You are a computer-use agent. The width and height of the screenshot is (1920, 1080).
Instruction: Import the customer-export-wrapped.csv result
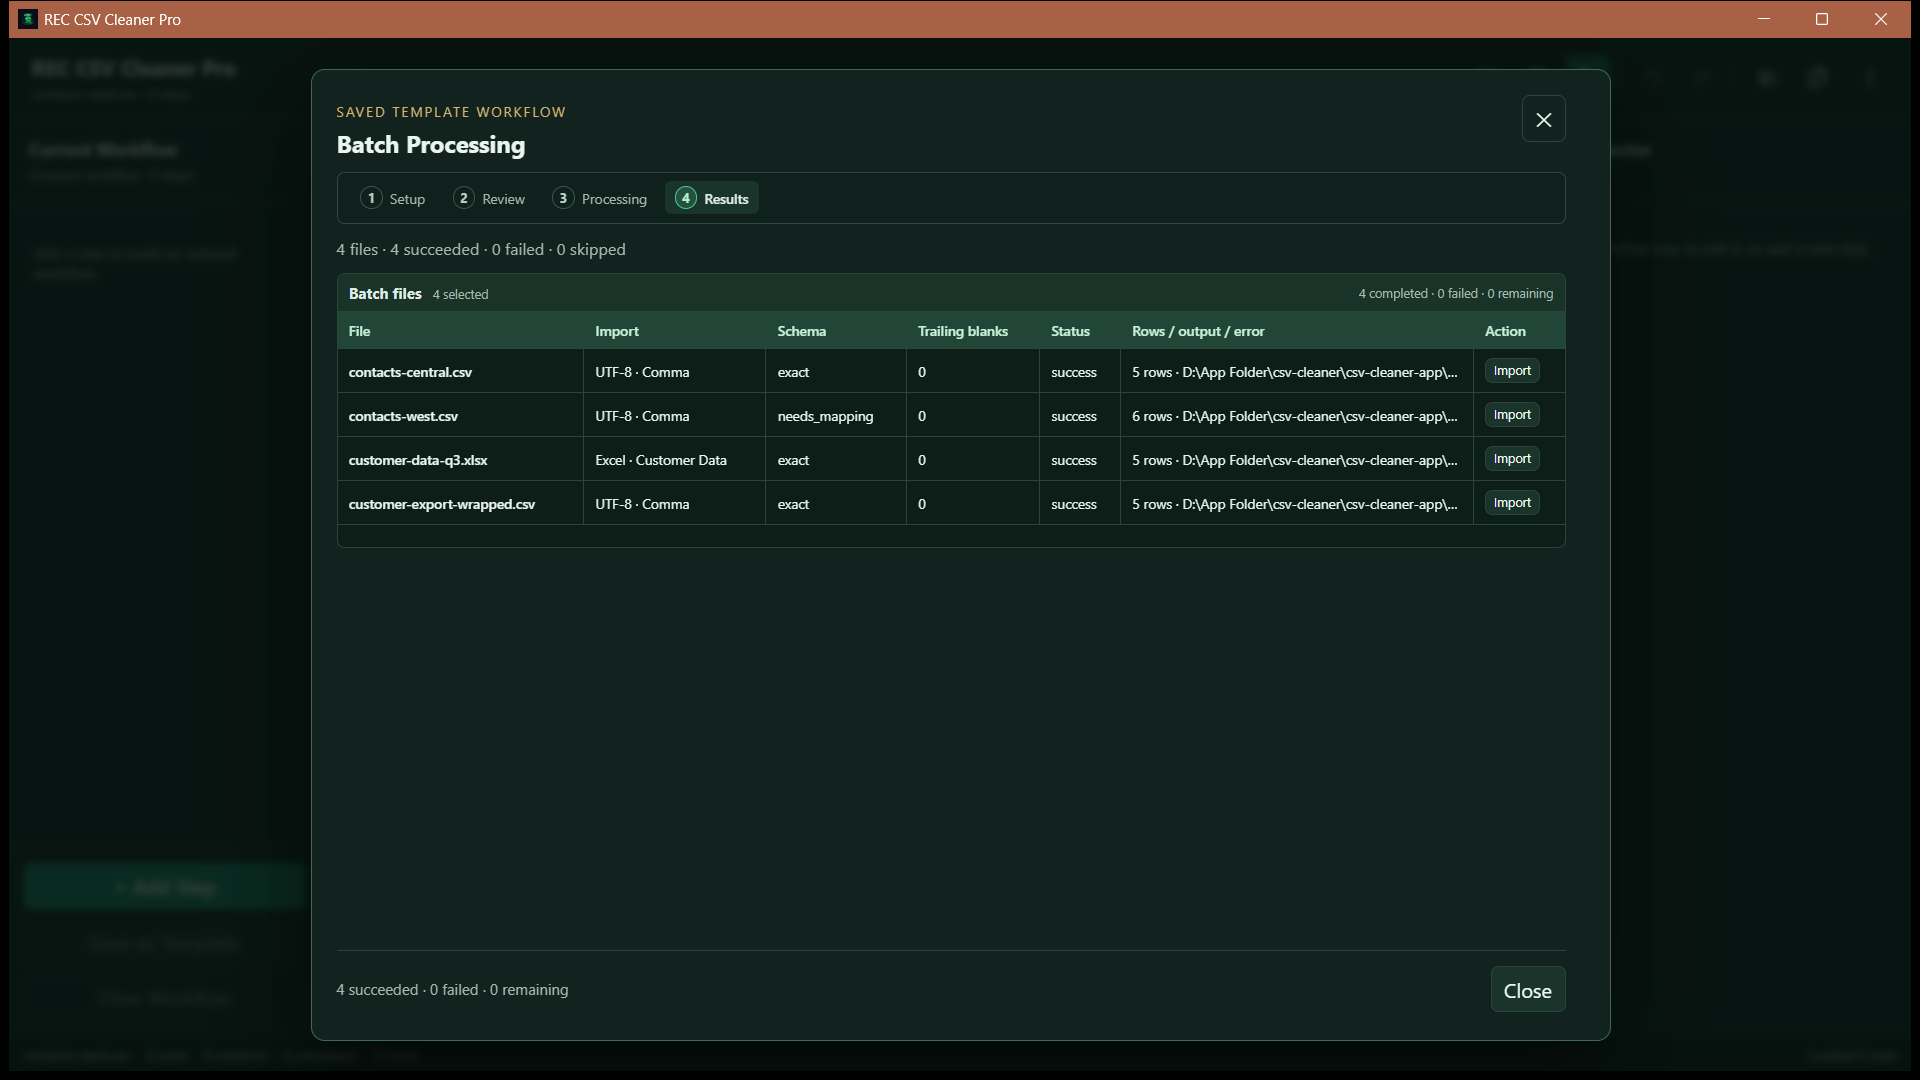pos(1511,503)
